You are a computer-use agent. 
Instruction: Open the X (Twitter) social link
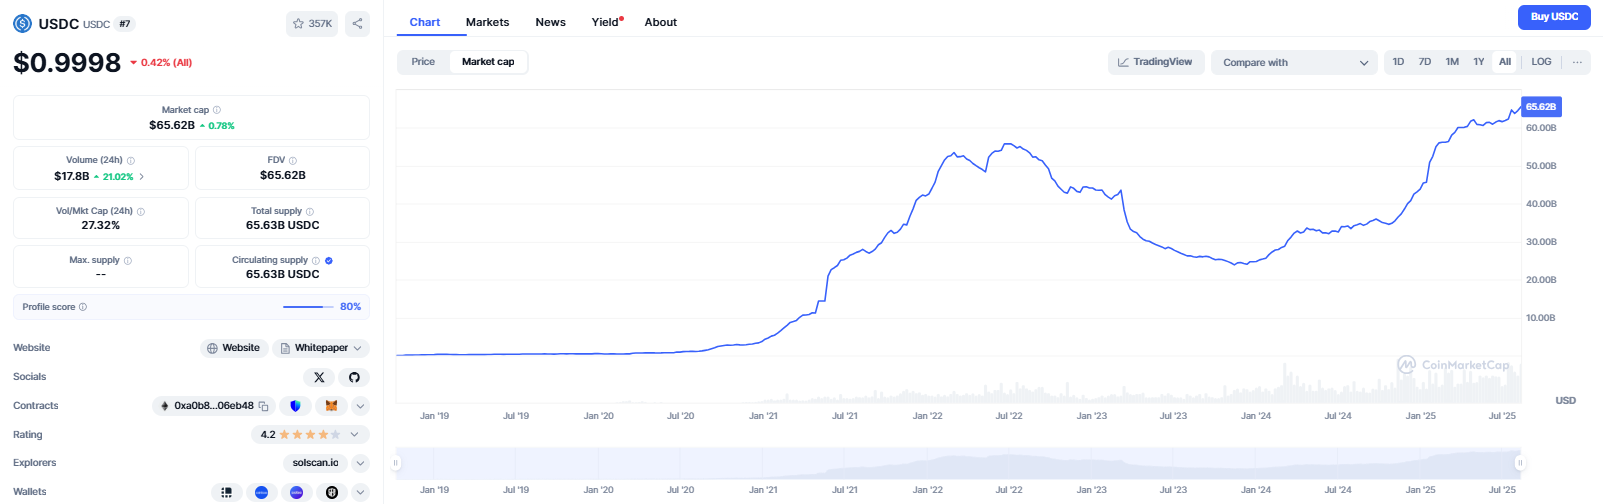[x=319, y=377]
